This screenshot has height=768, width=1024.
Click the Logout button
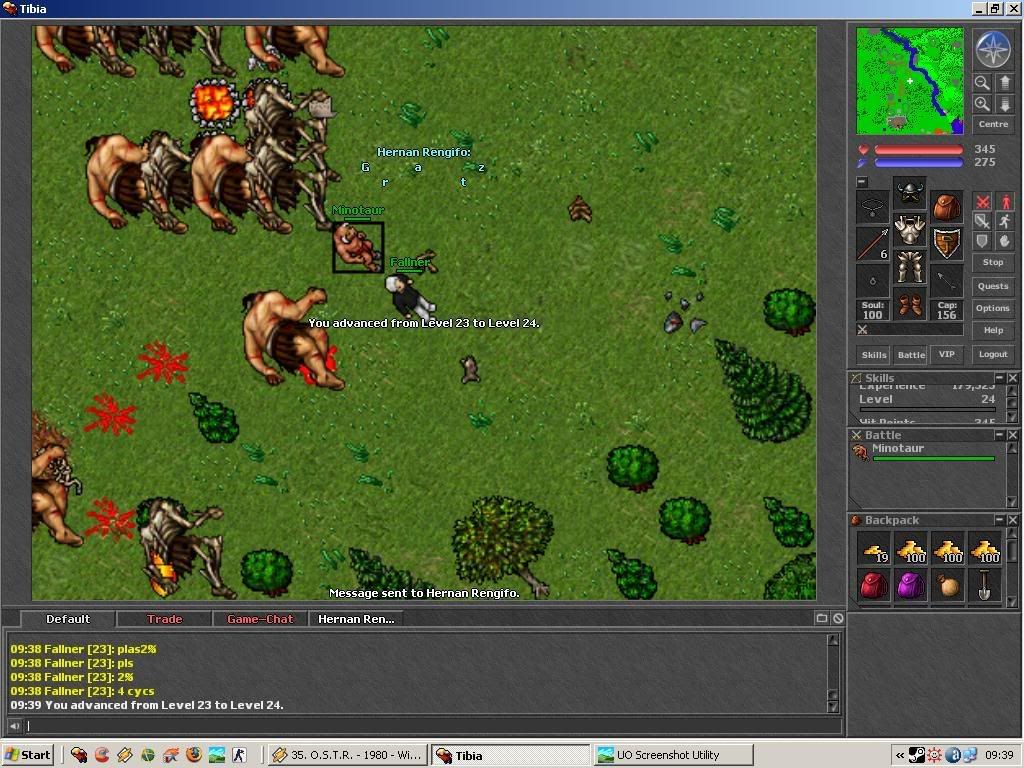point(993,354)
